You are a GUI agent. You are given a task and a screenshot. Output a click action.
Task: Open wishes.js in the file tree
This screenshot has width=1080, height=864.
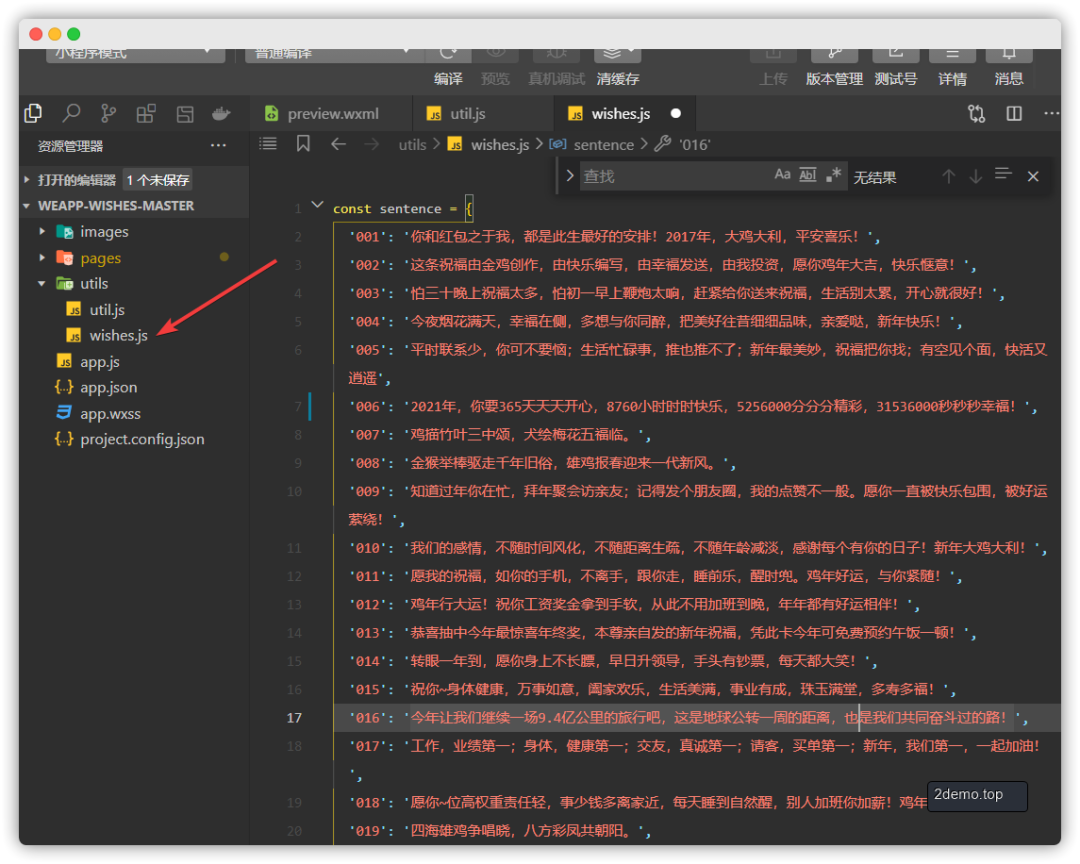click(x=118, y=336)
